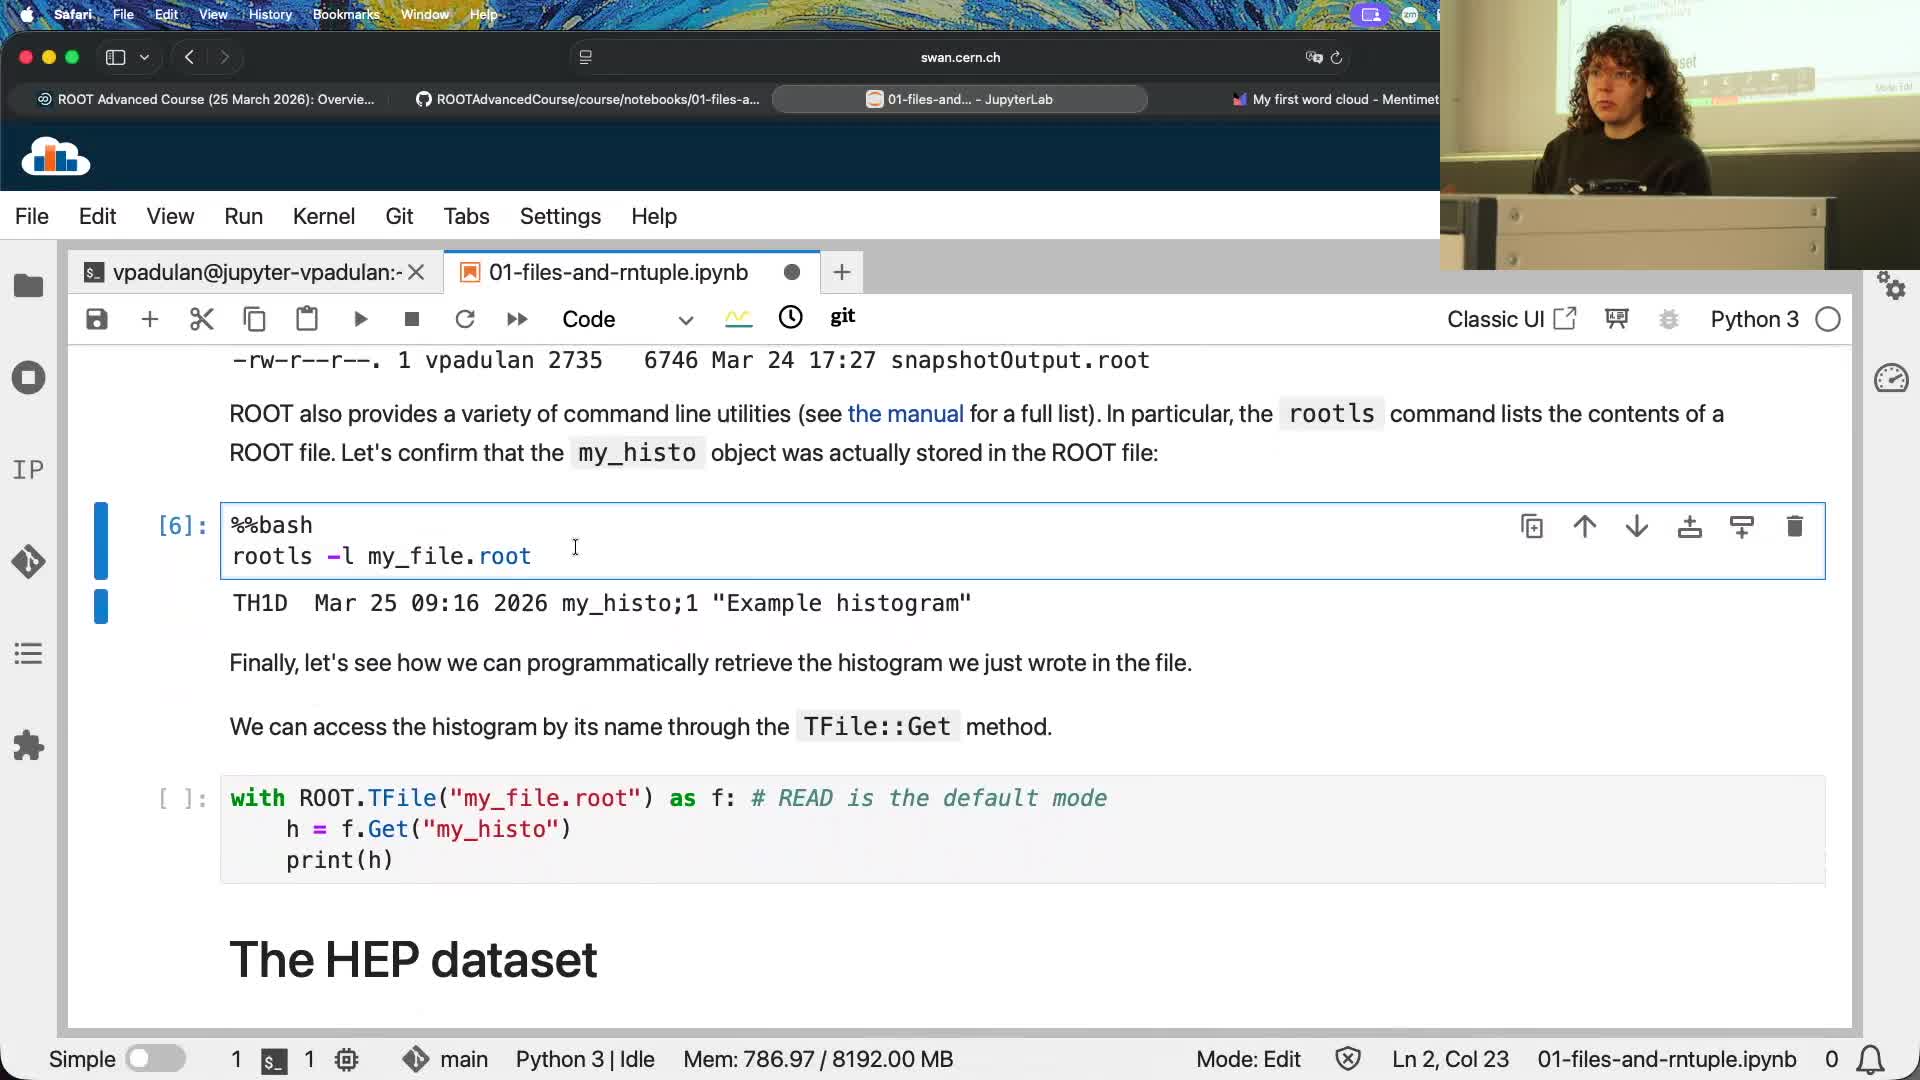The height and width of the screenshot is (1080, 1920).
Task: Move cell [6] down with arrow icon
Action: 1637,527
